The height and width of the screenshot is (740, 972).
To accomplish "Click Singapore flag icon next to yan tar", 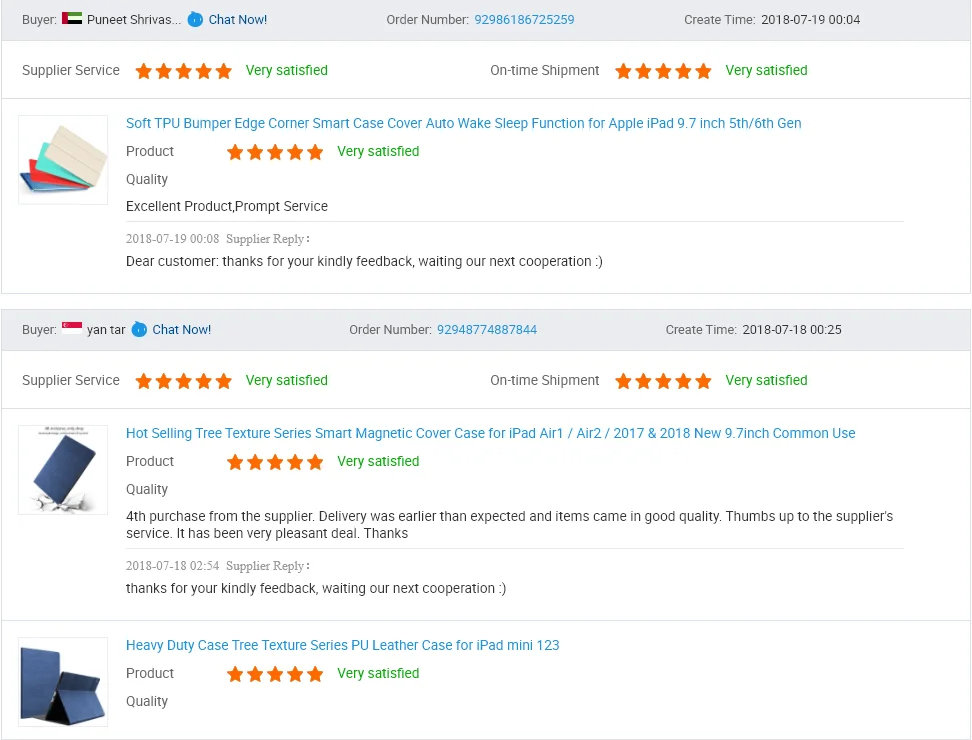I will pyautogui.click(x=72, y=329).
